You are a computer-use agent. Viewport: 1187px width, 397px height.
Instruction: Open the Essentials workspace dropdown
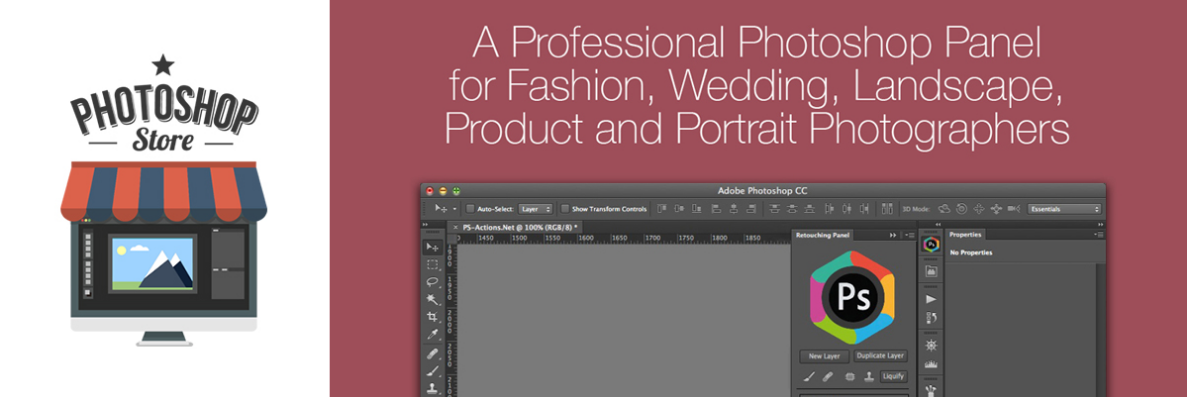tap(1064, 208)
